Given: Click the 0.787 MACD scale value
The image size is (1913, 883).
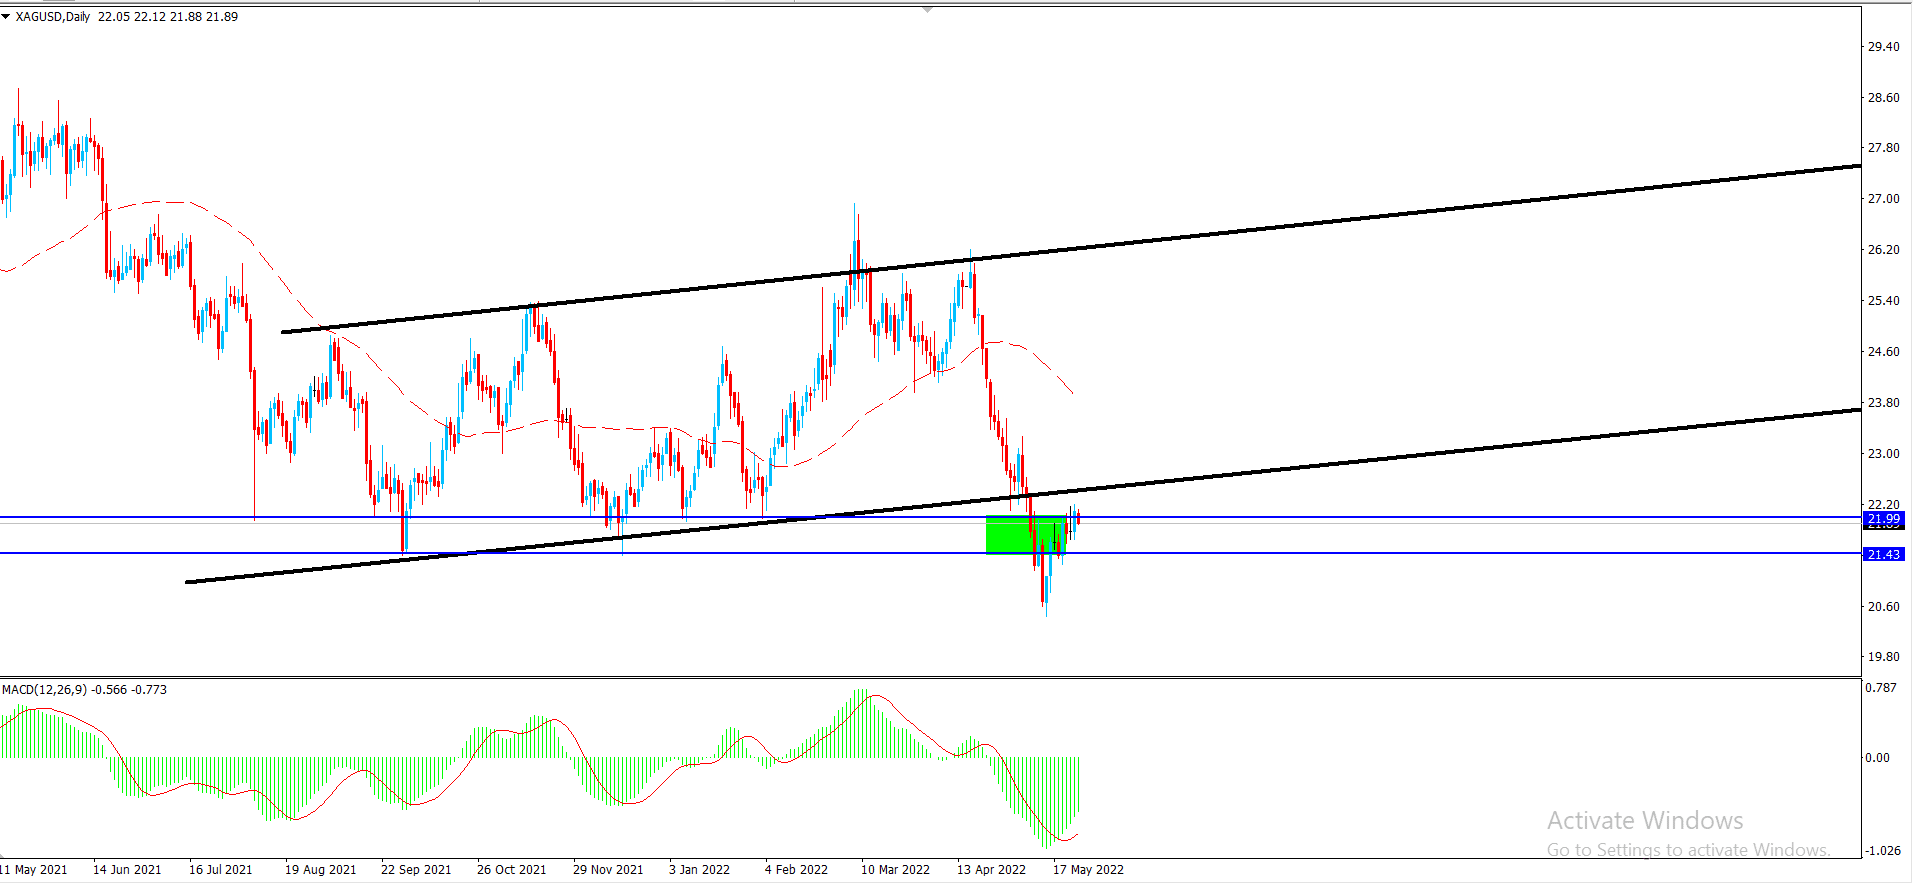Looking at the screenshot, I should pos(1881,687).
